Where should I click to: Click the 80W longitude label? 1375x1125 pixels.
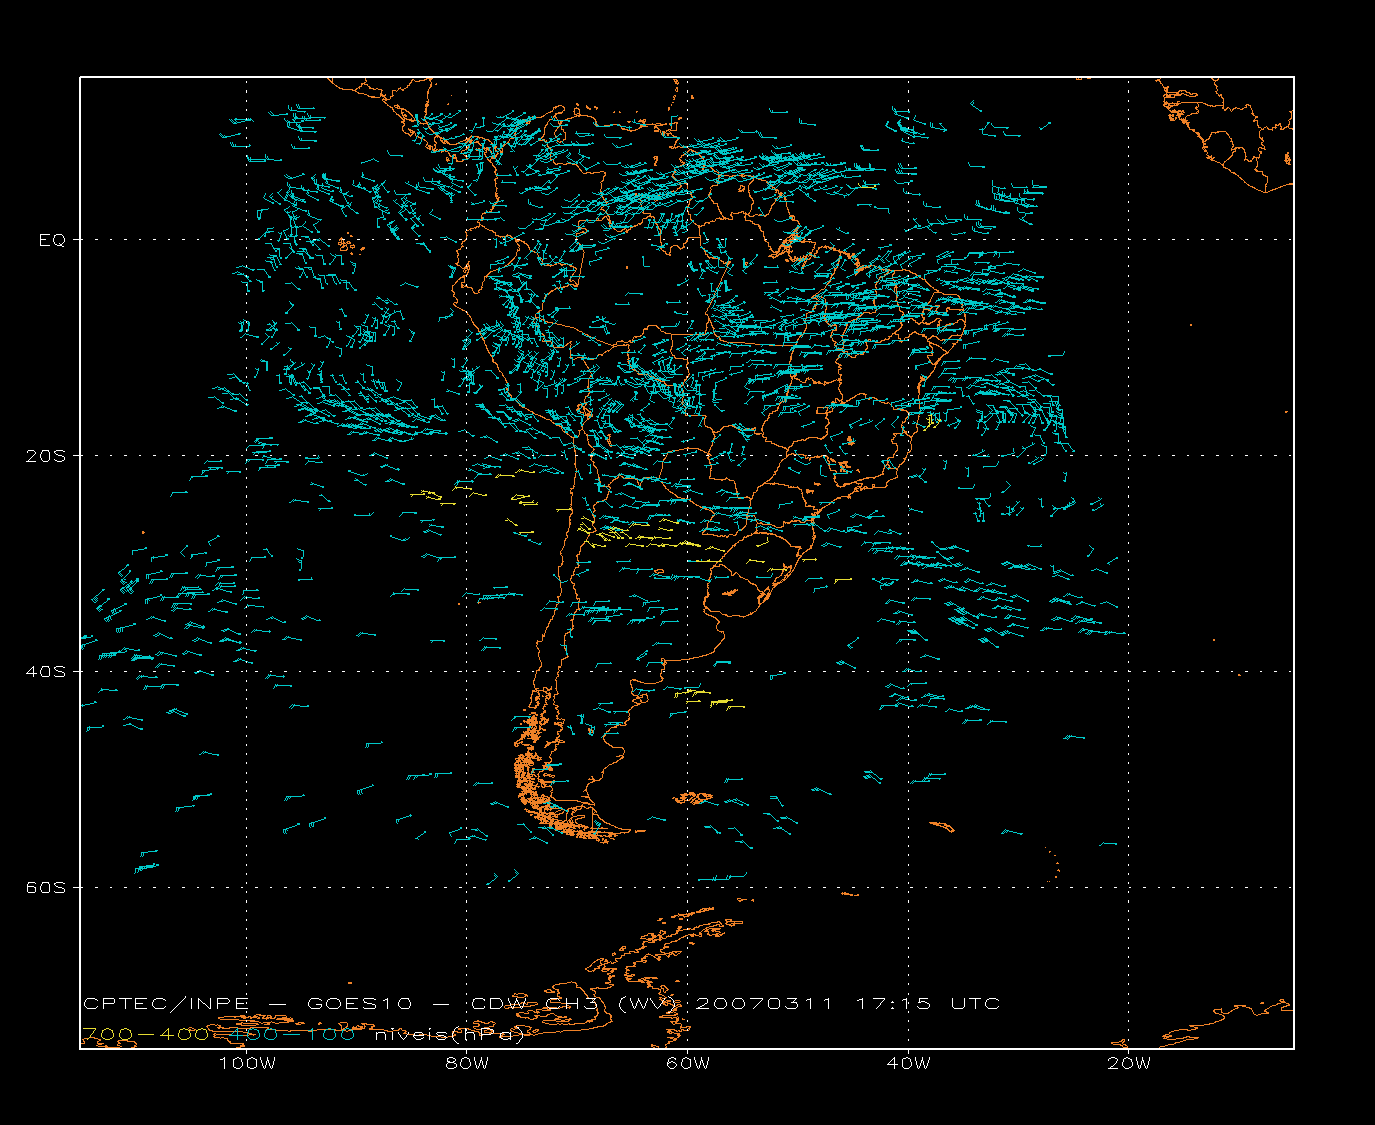coord(467,1063)
